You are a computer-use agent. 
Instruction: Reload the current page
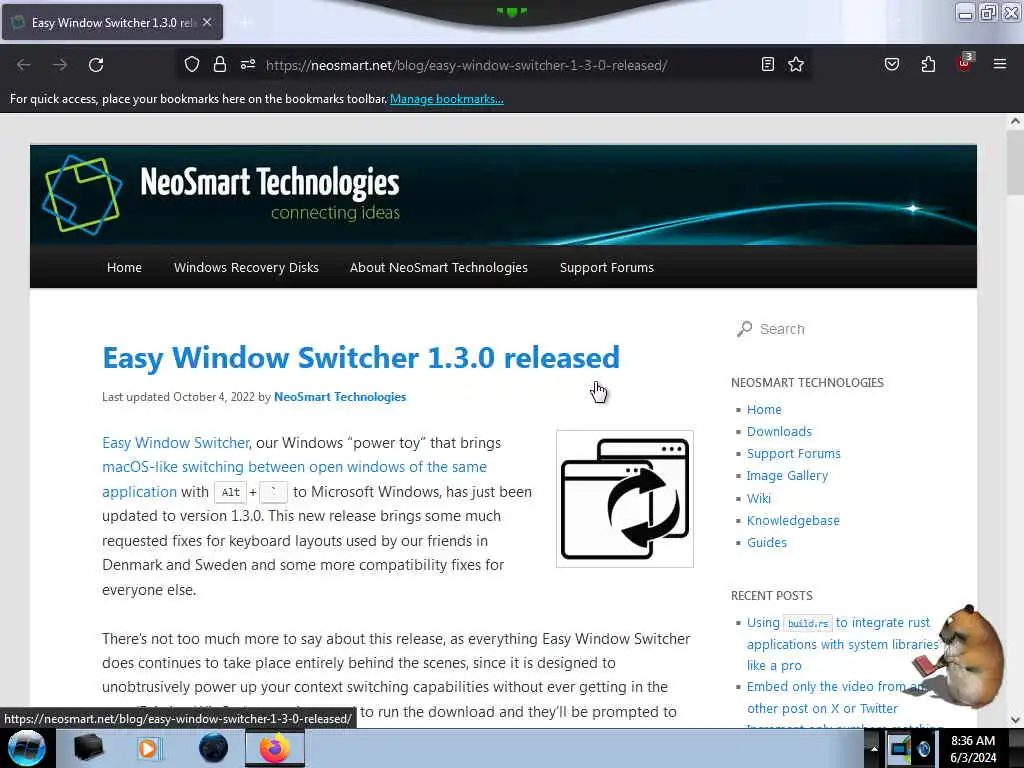pyautogui.click(x=96, y=65)
